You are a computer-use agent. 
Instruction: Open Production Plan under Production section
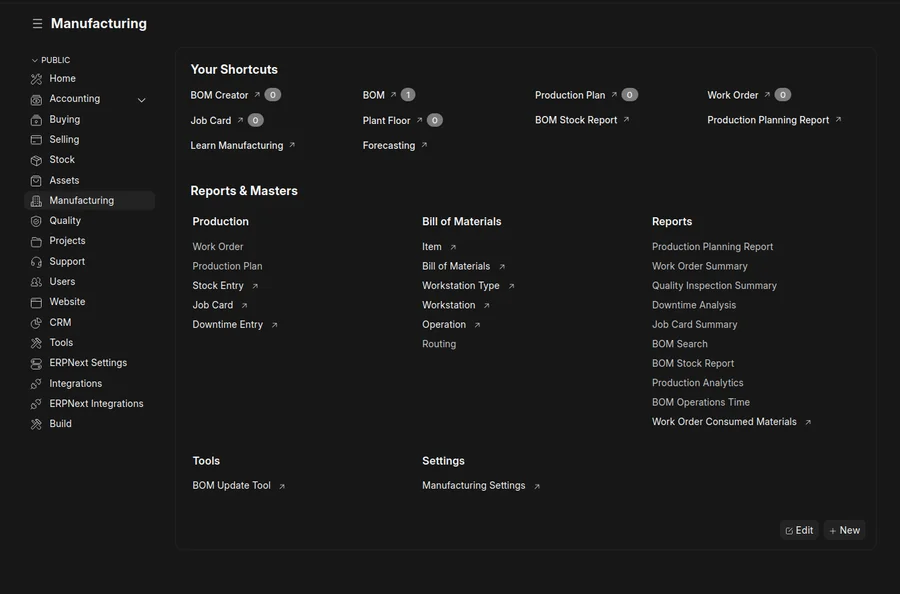pos(227,266)
